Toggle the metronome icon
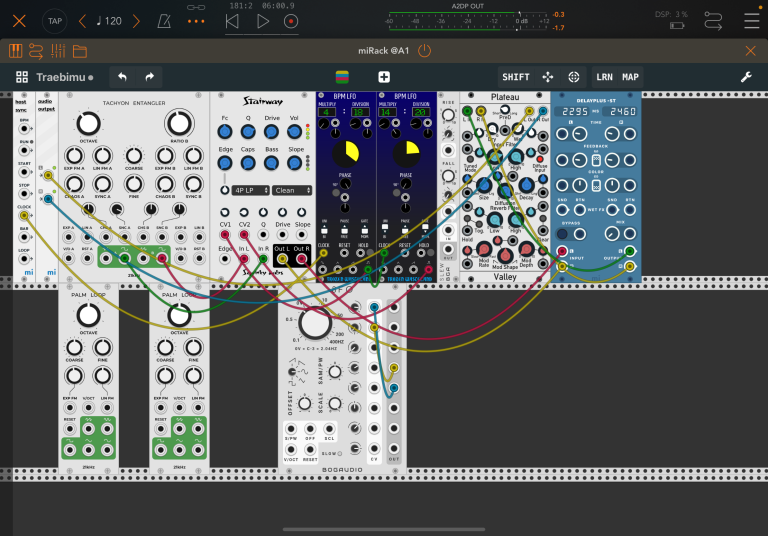Image resolution: width=768 pixels, height=536 pixels. [164, 21]
